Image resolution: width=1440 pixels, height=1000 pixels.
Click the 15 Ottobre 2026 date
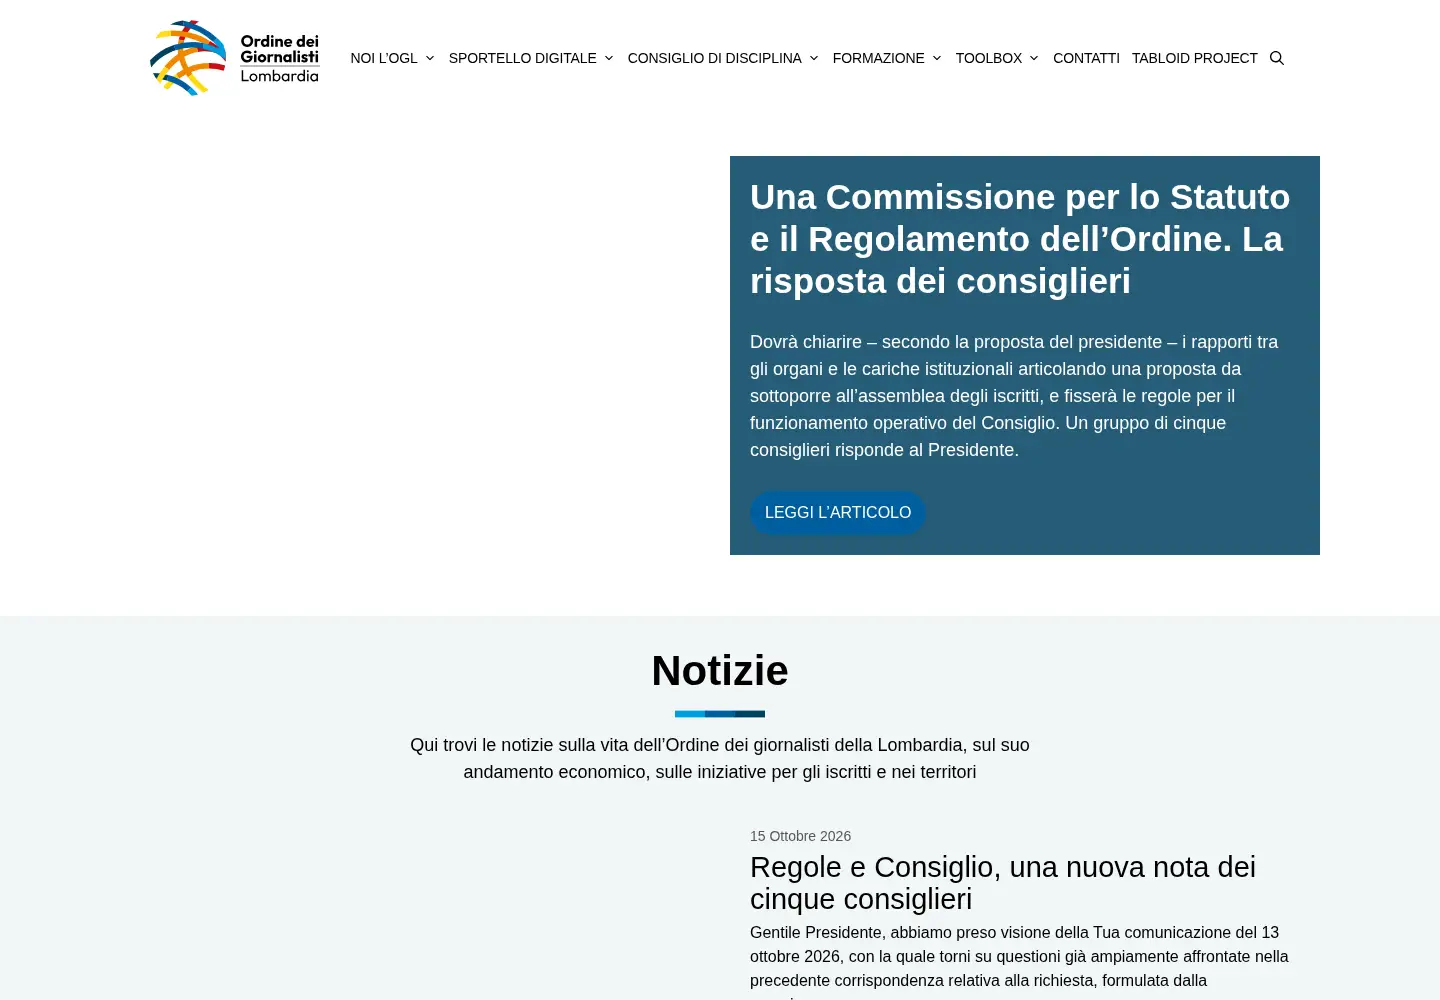click(800, 836)
